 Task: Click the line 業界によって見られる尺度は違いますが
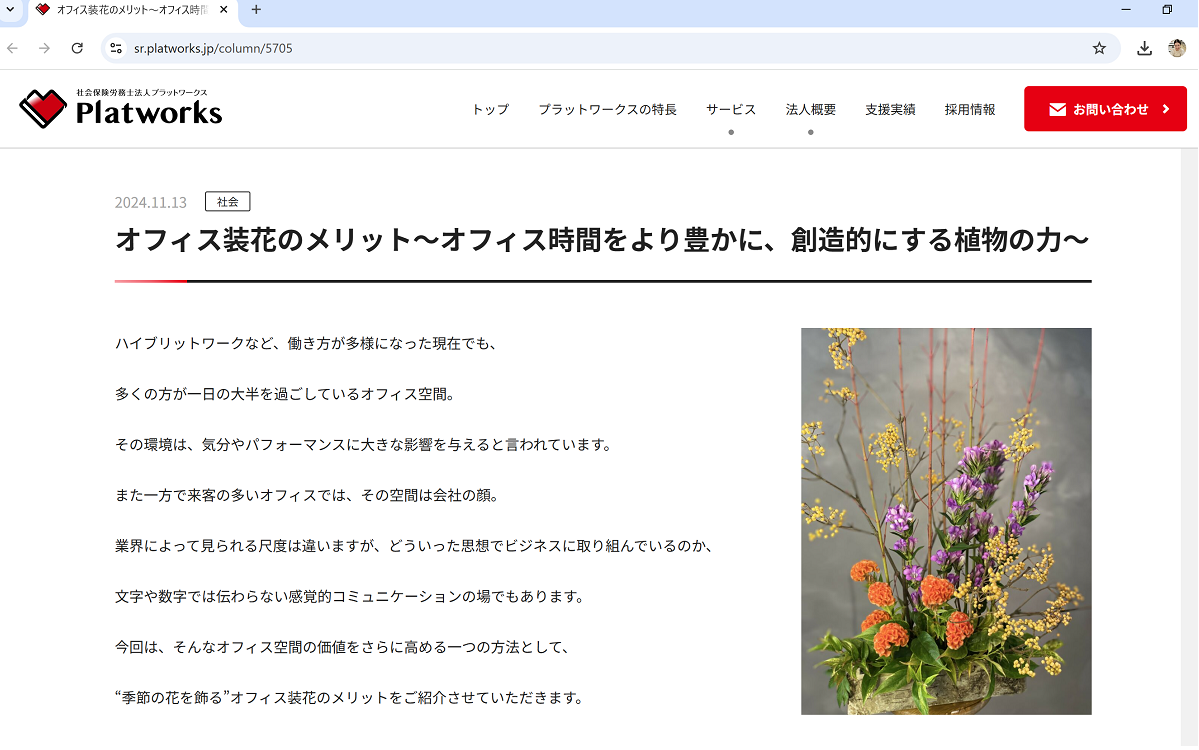[x=415, y=546]
